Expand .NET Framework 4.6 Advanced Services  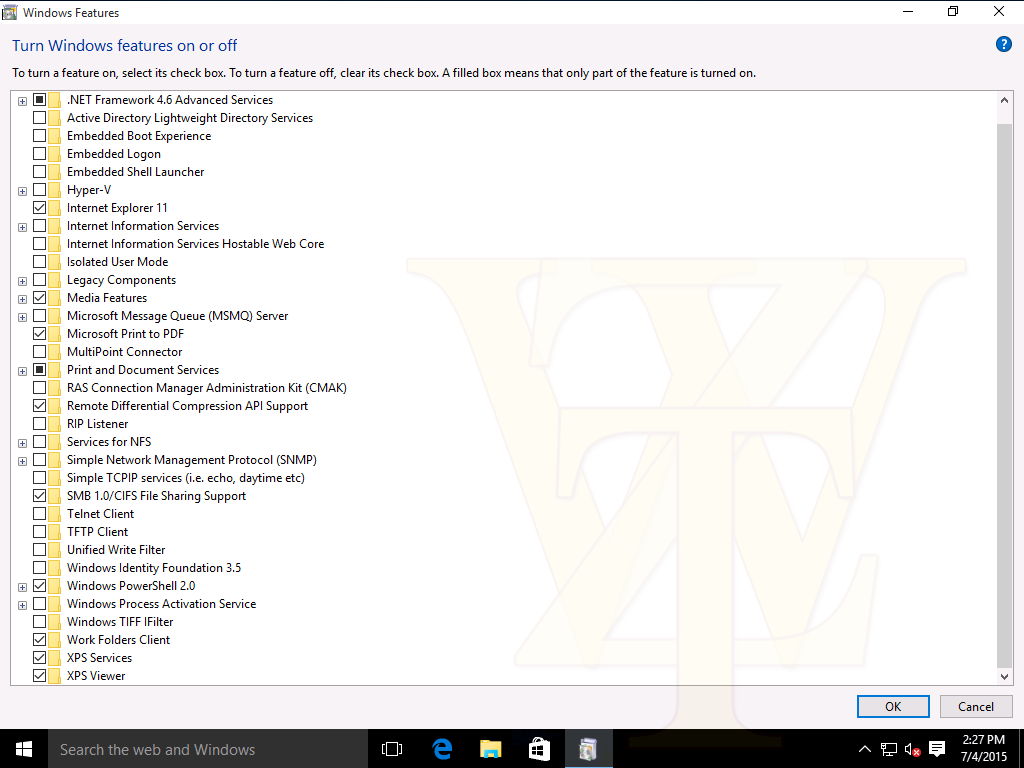22,101
